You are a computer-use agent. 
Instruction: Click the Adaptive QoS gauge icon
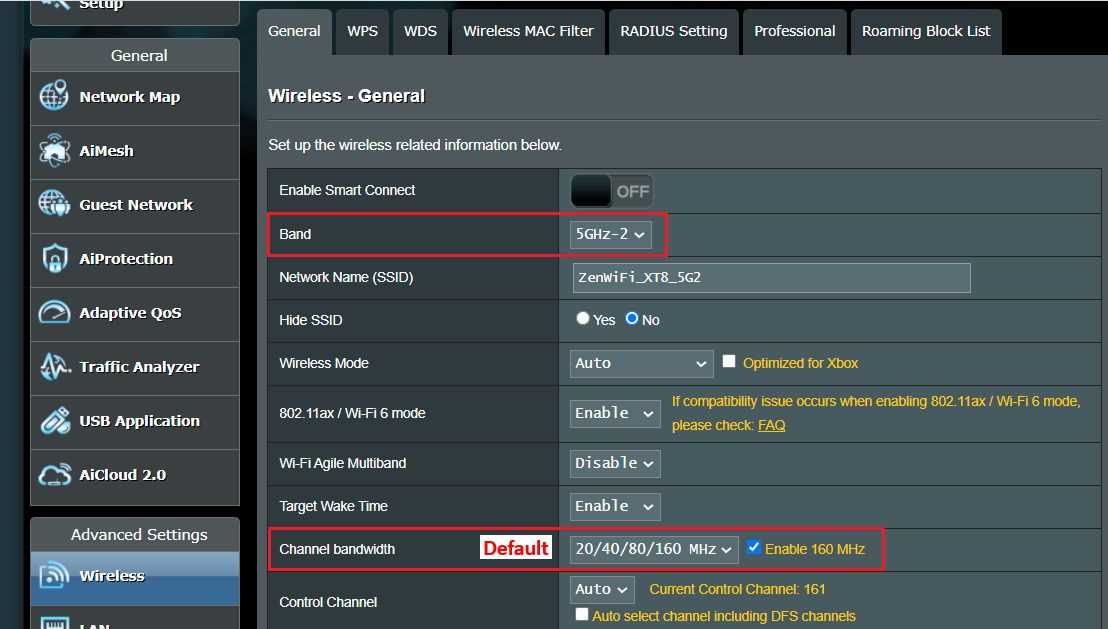(x=54, y=312)
